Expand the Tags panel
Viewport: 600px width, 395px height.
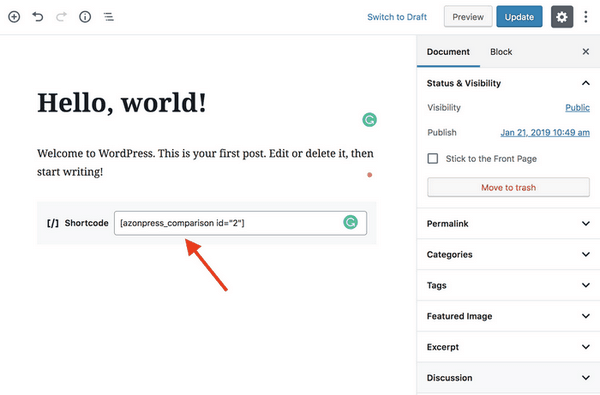[508, 285]
